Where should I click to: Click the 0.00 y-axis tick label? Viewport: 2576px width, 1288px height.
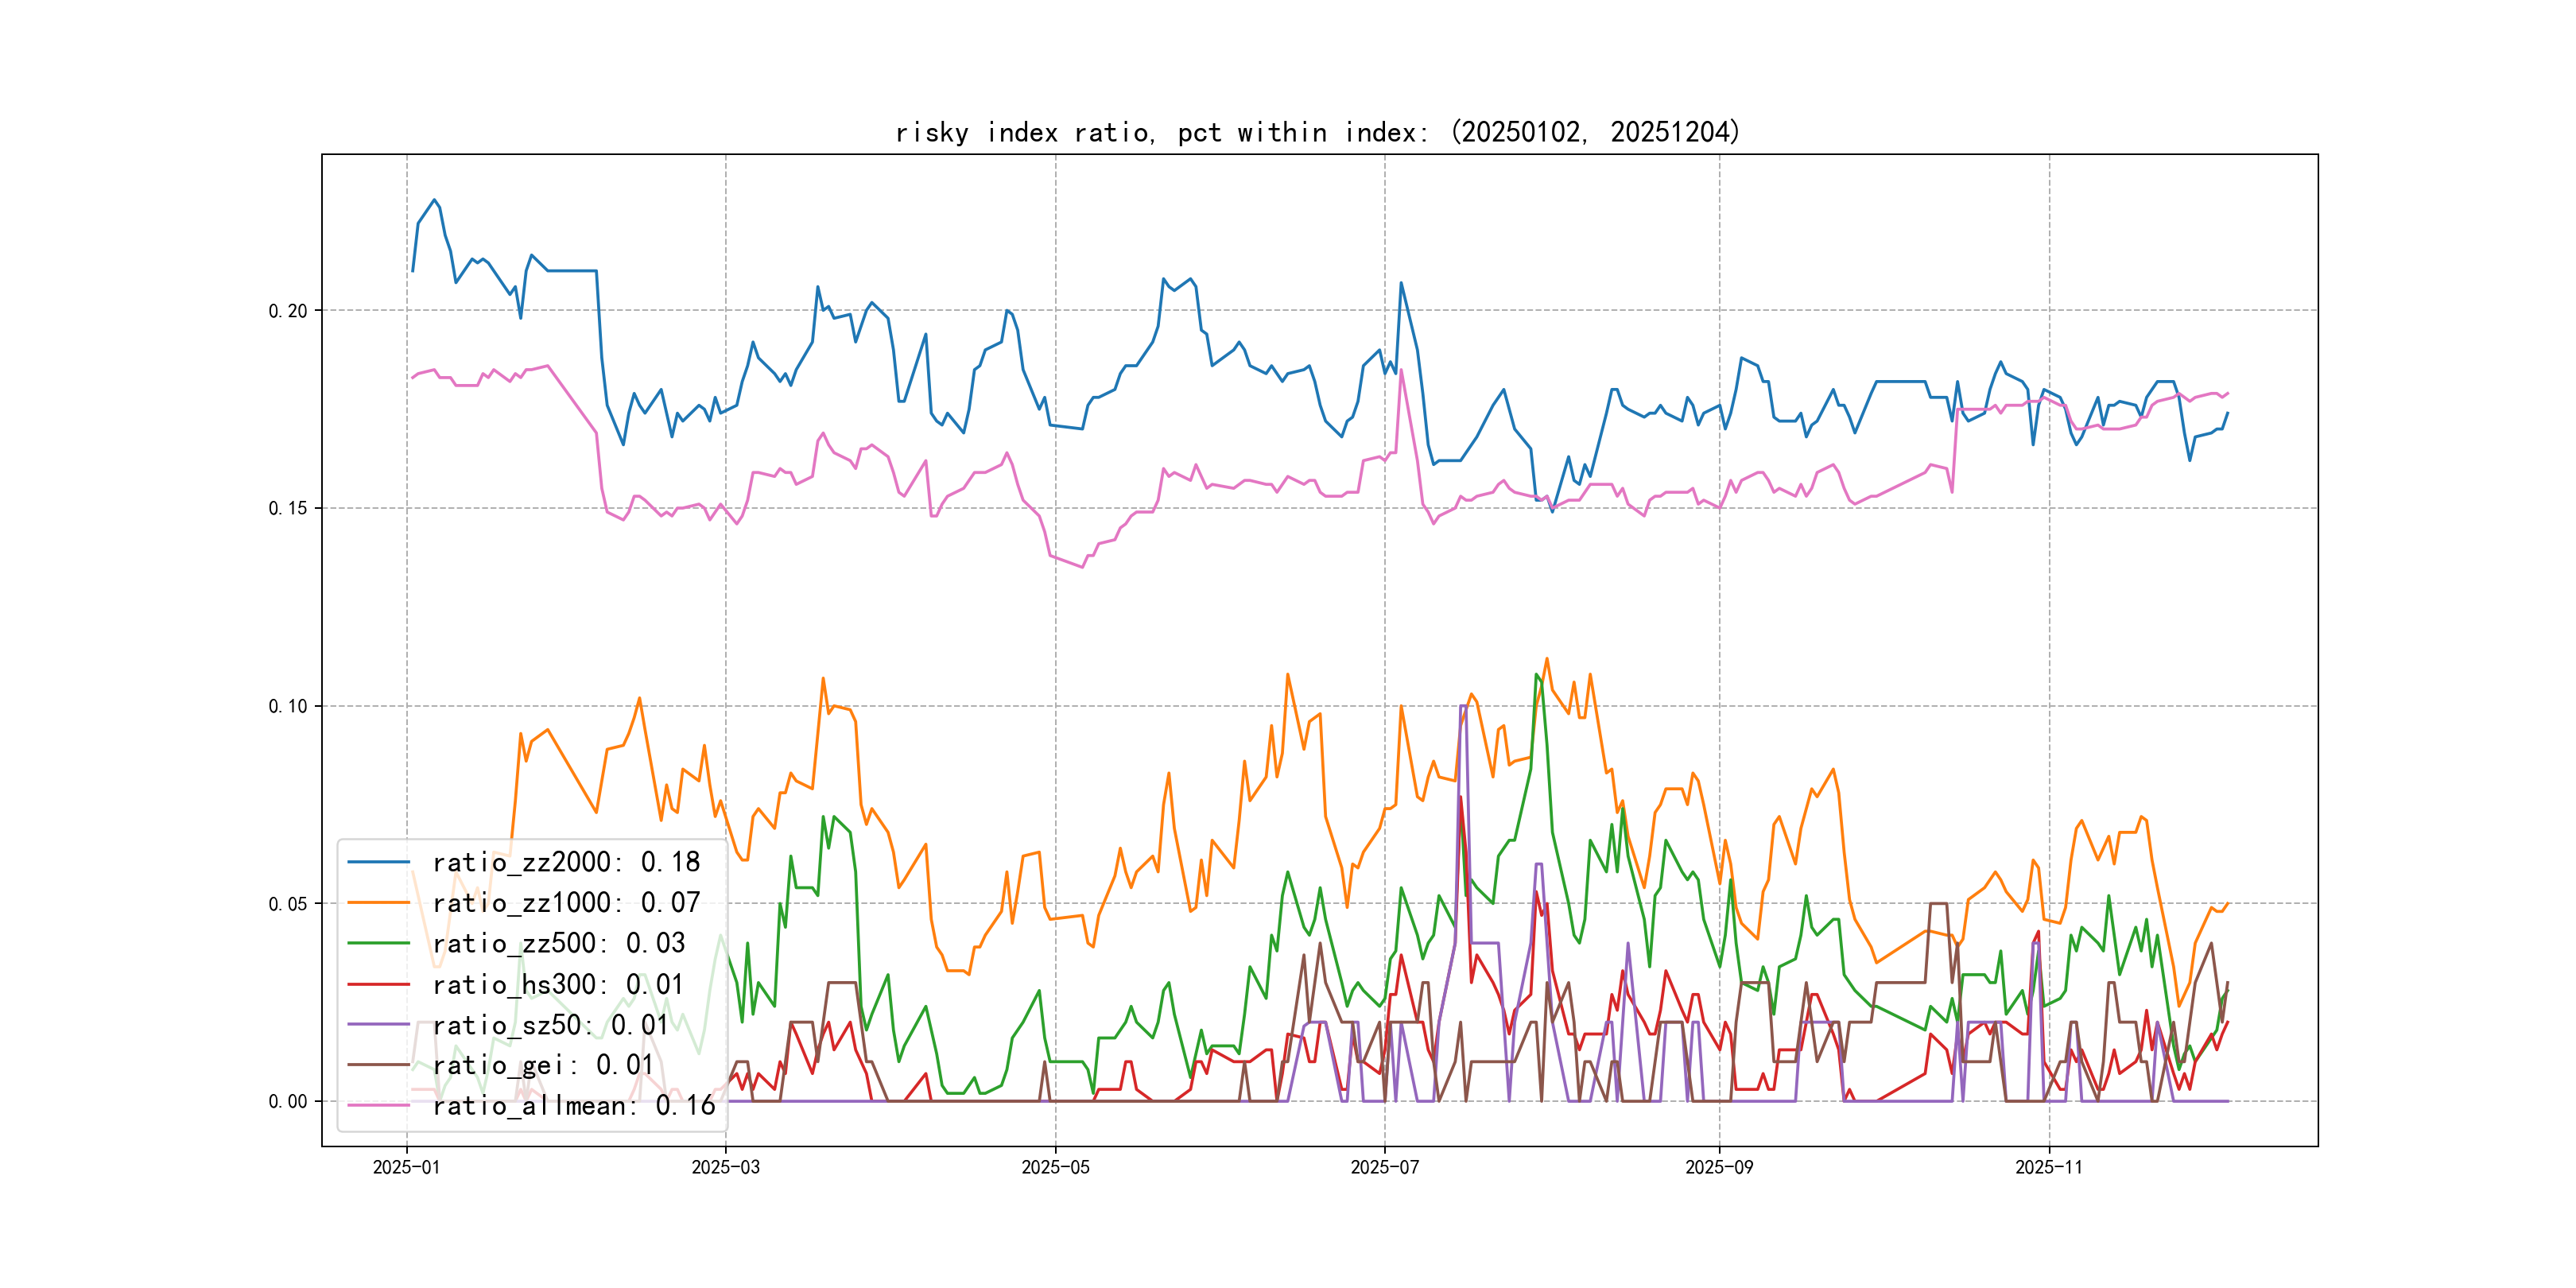[x=288, y=1102]
